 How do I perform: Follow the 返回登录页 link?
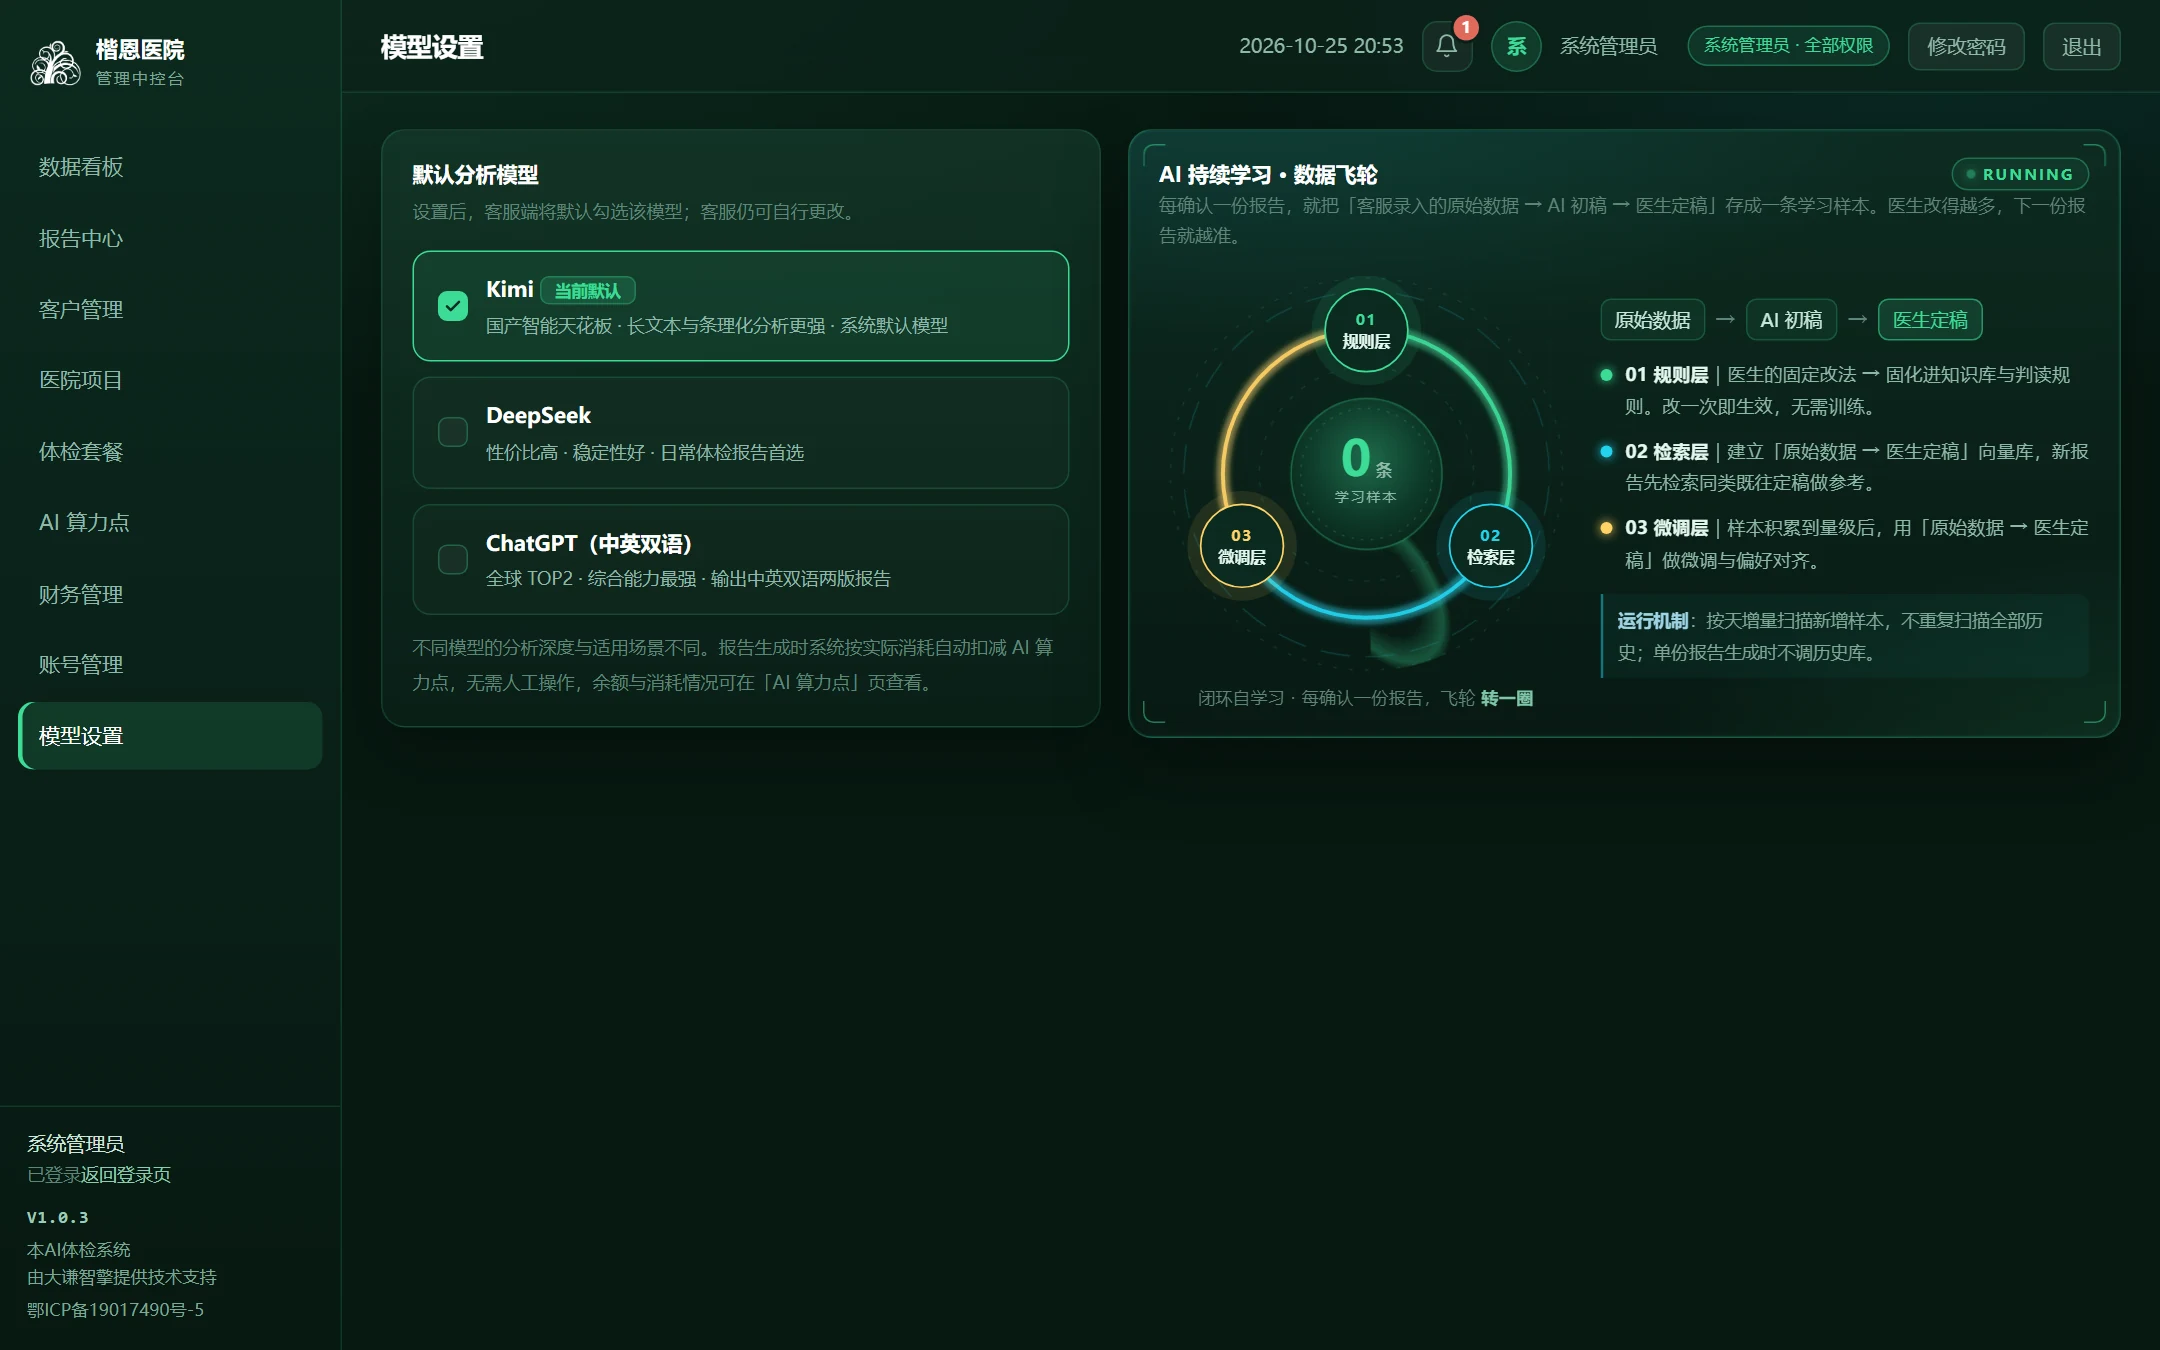pyautogui.click(x=126, y=1174)
